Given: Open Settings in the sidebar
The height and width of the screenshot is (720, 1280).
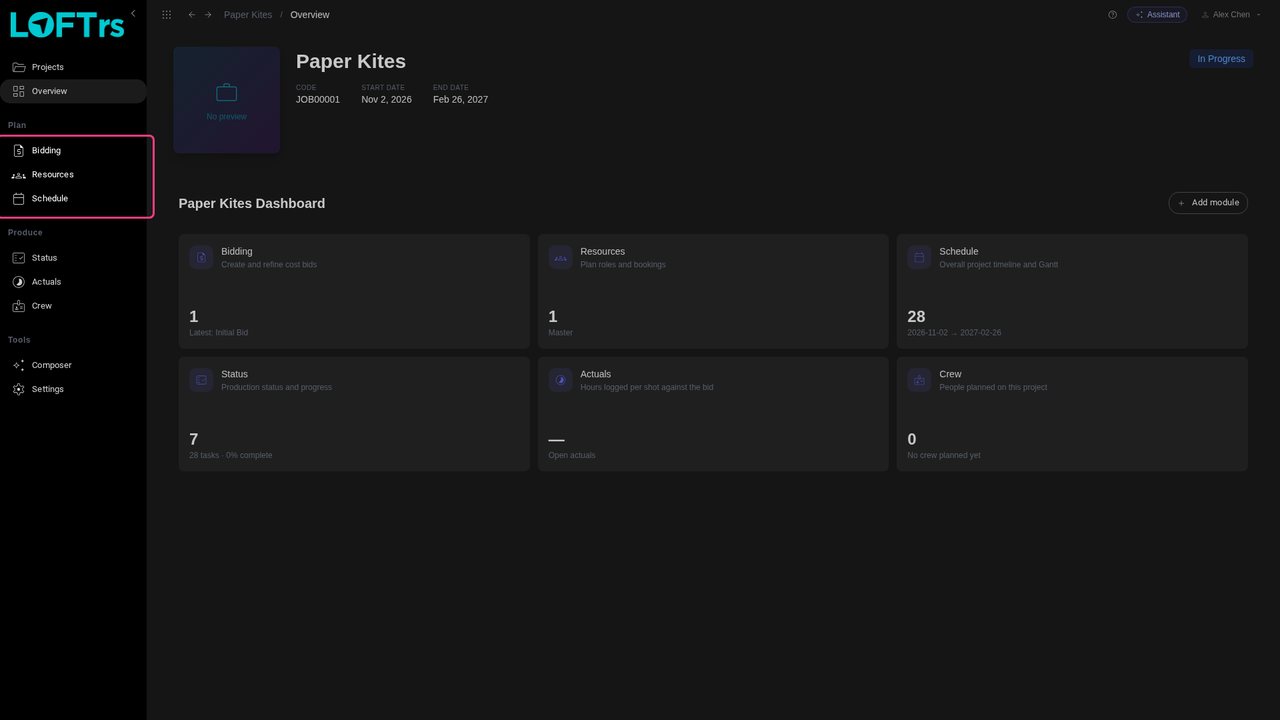Looking at the screenshot, I should pyautogui.click(x=73, y=389).
